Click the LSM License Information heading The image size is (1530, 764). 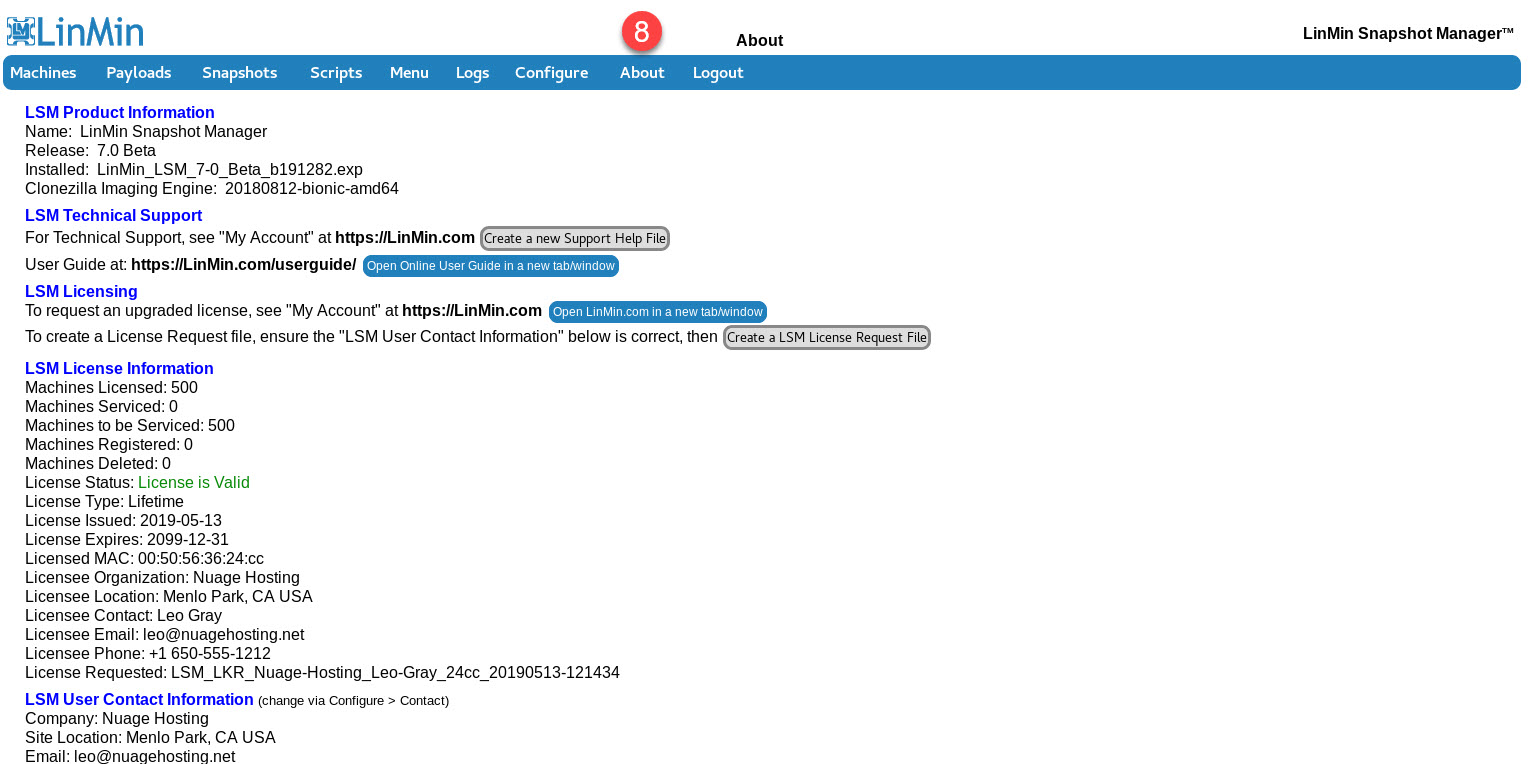point(119,369)
